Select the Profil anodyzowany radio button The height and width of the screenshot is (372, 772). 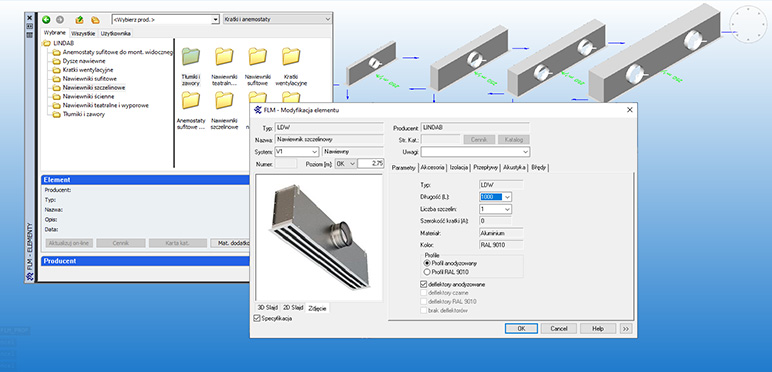pyautogui.click(x=427, y=263)
